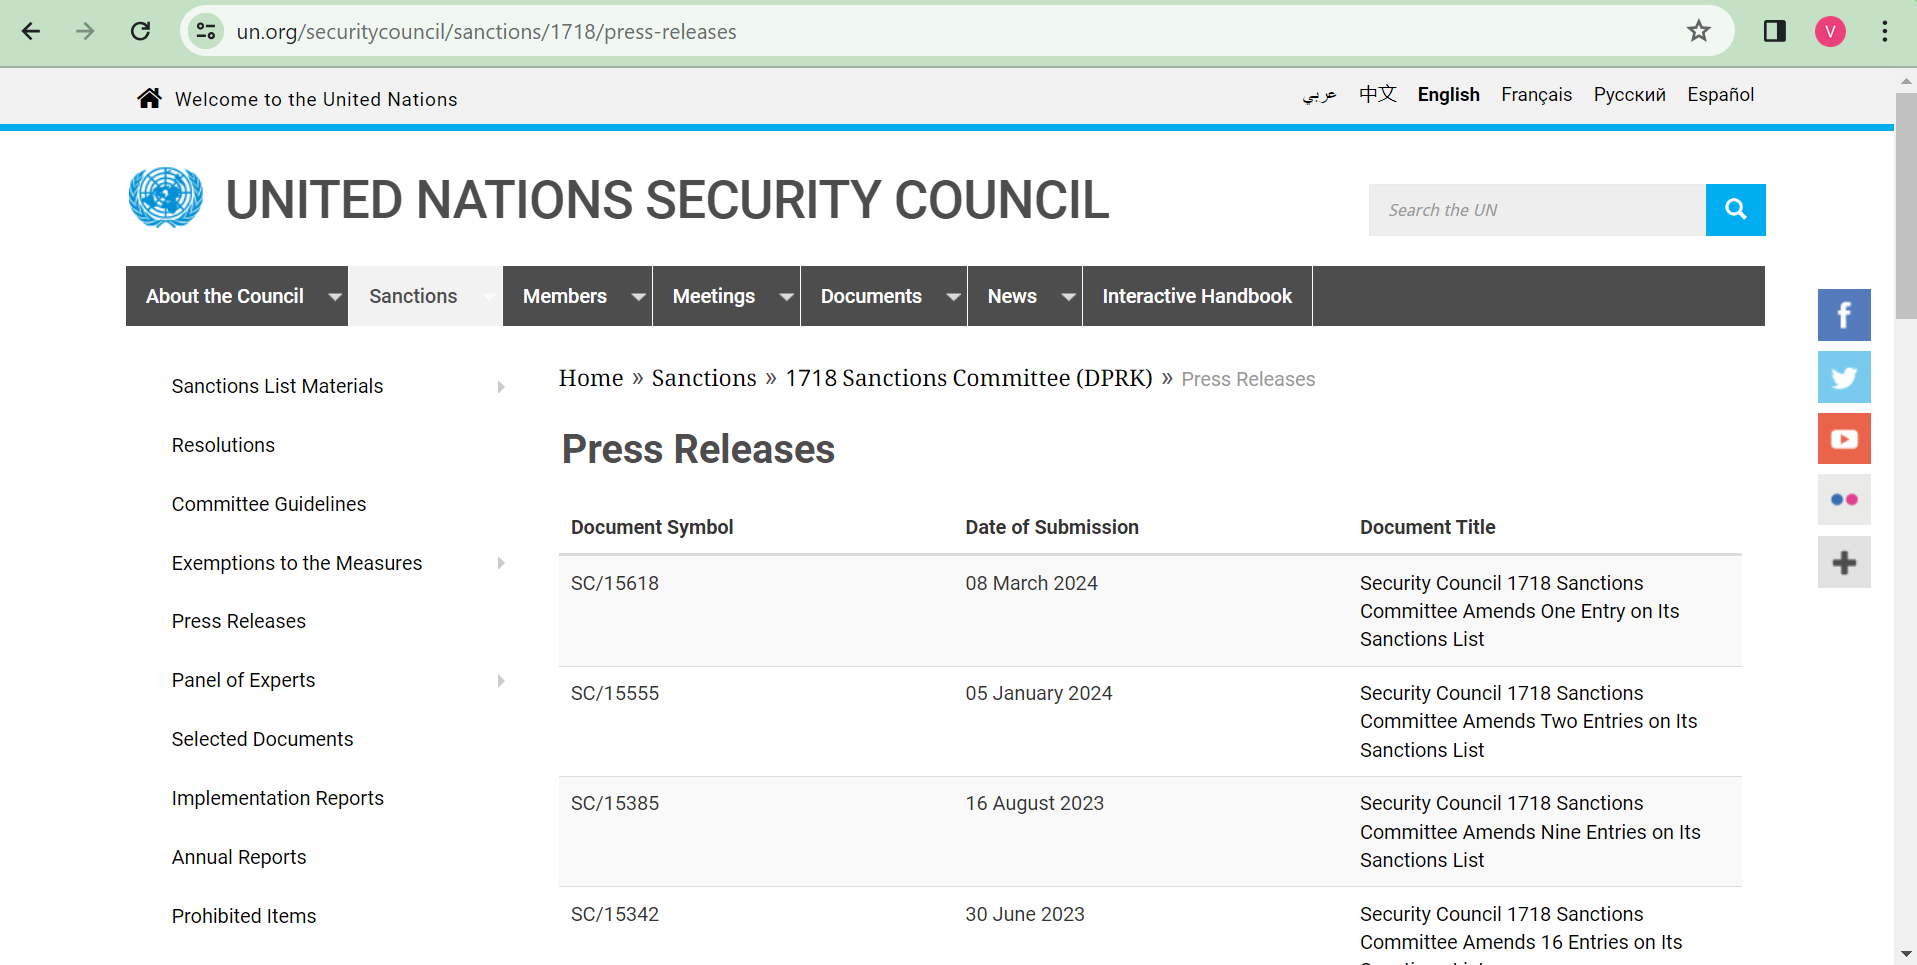This screenshot has height=965, width=1917.
Task: Open press release titled Amends Nine Entries
Action: pyautogui.click(x=1530, y=832)
